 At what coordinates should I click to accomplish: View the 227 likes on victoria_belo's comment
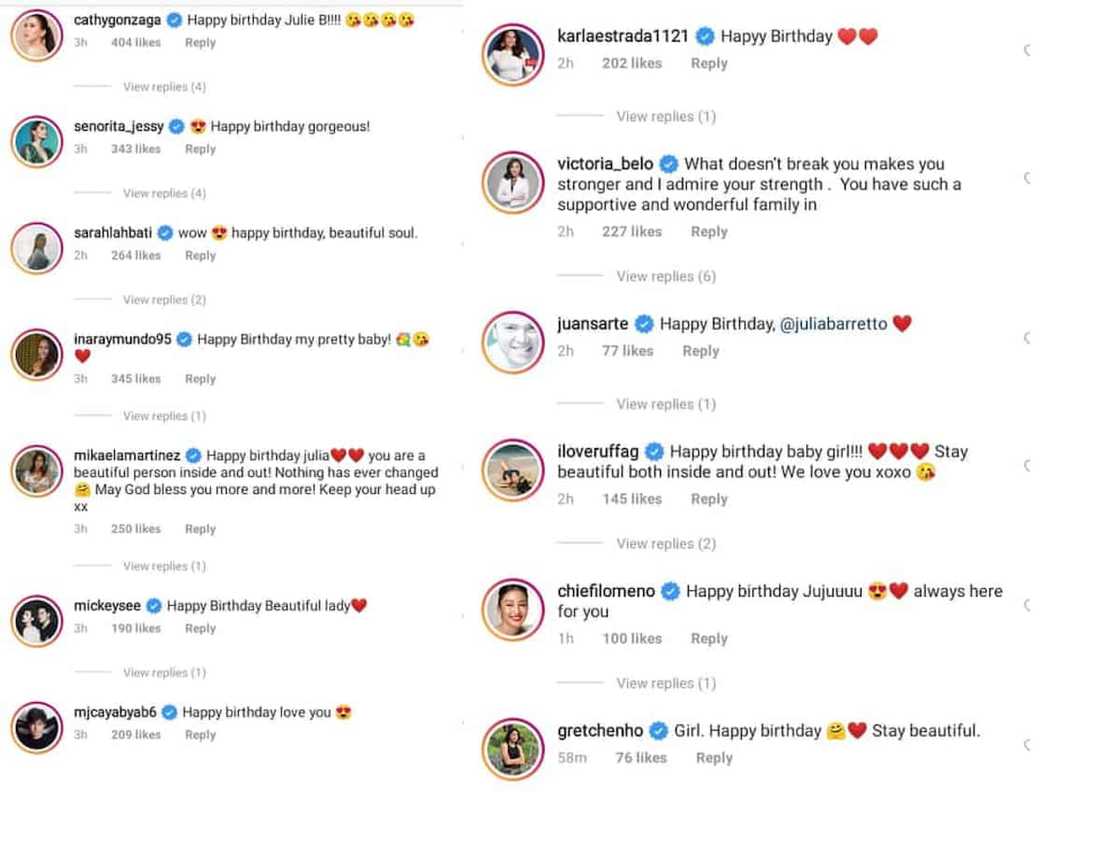[631, 232]
